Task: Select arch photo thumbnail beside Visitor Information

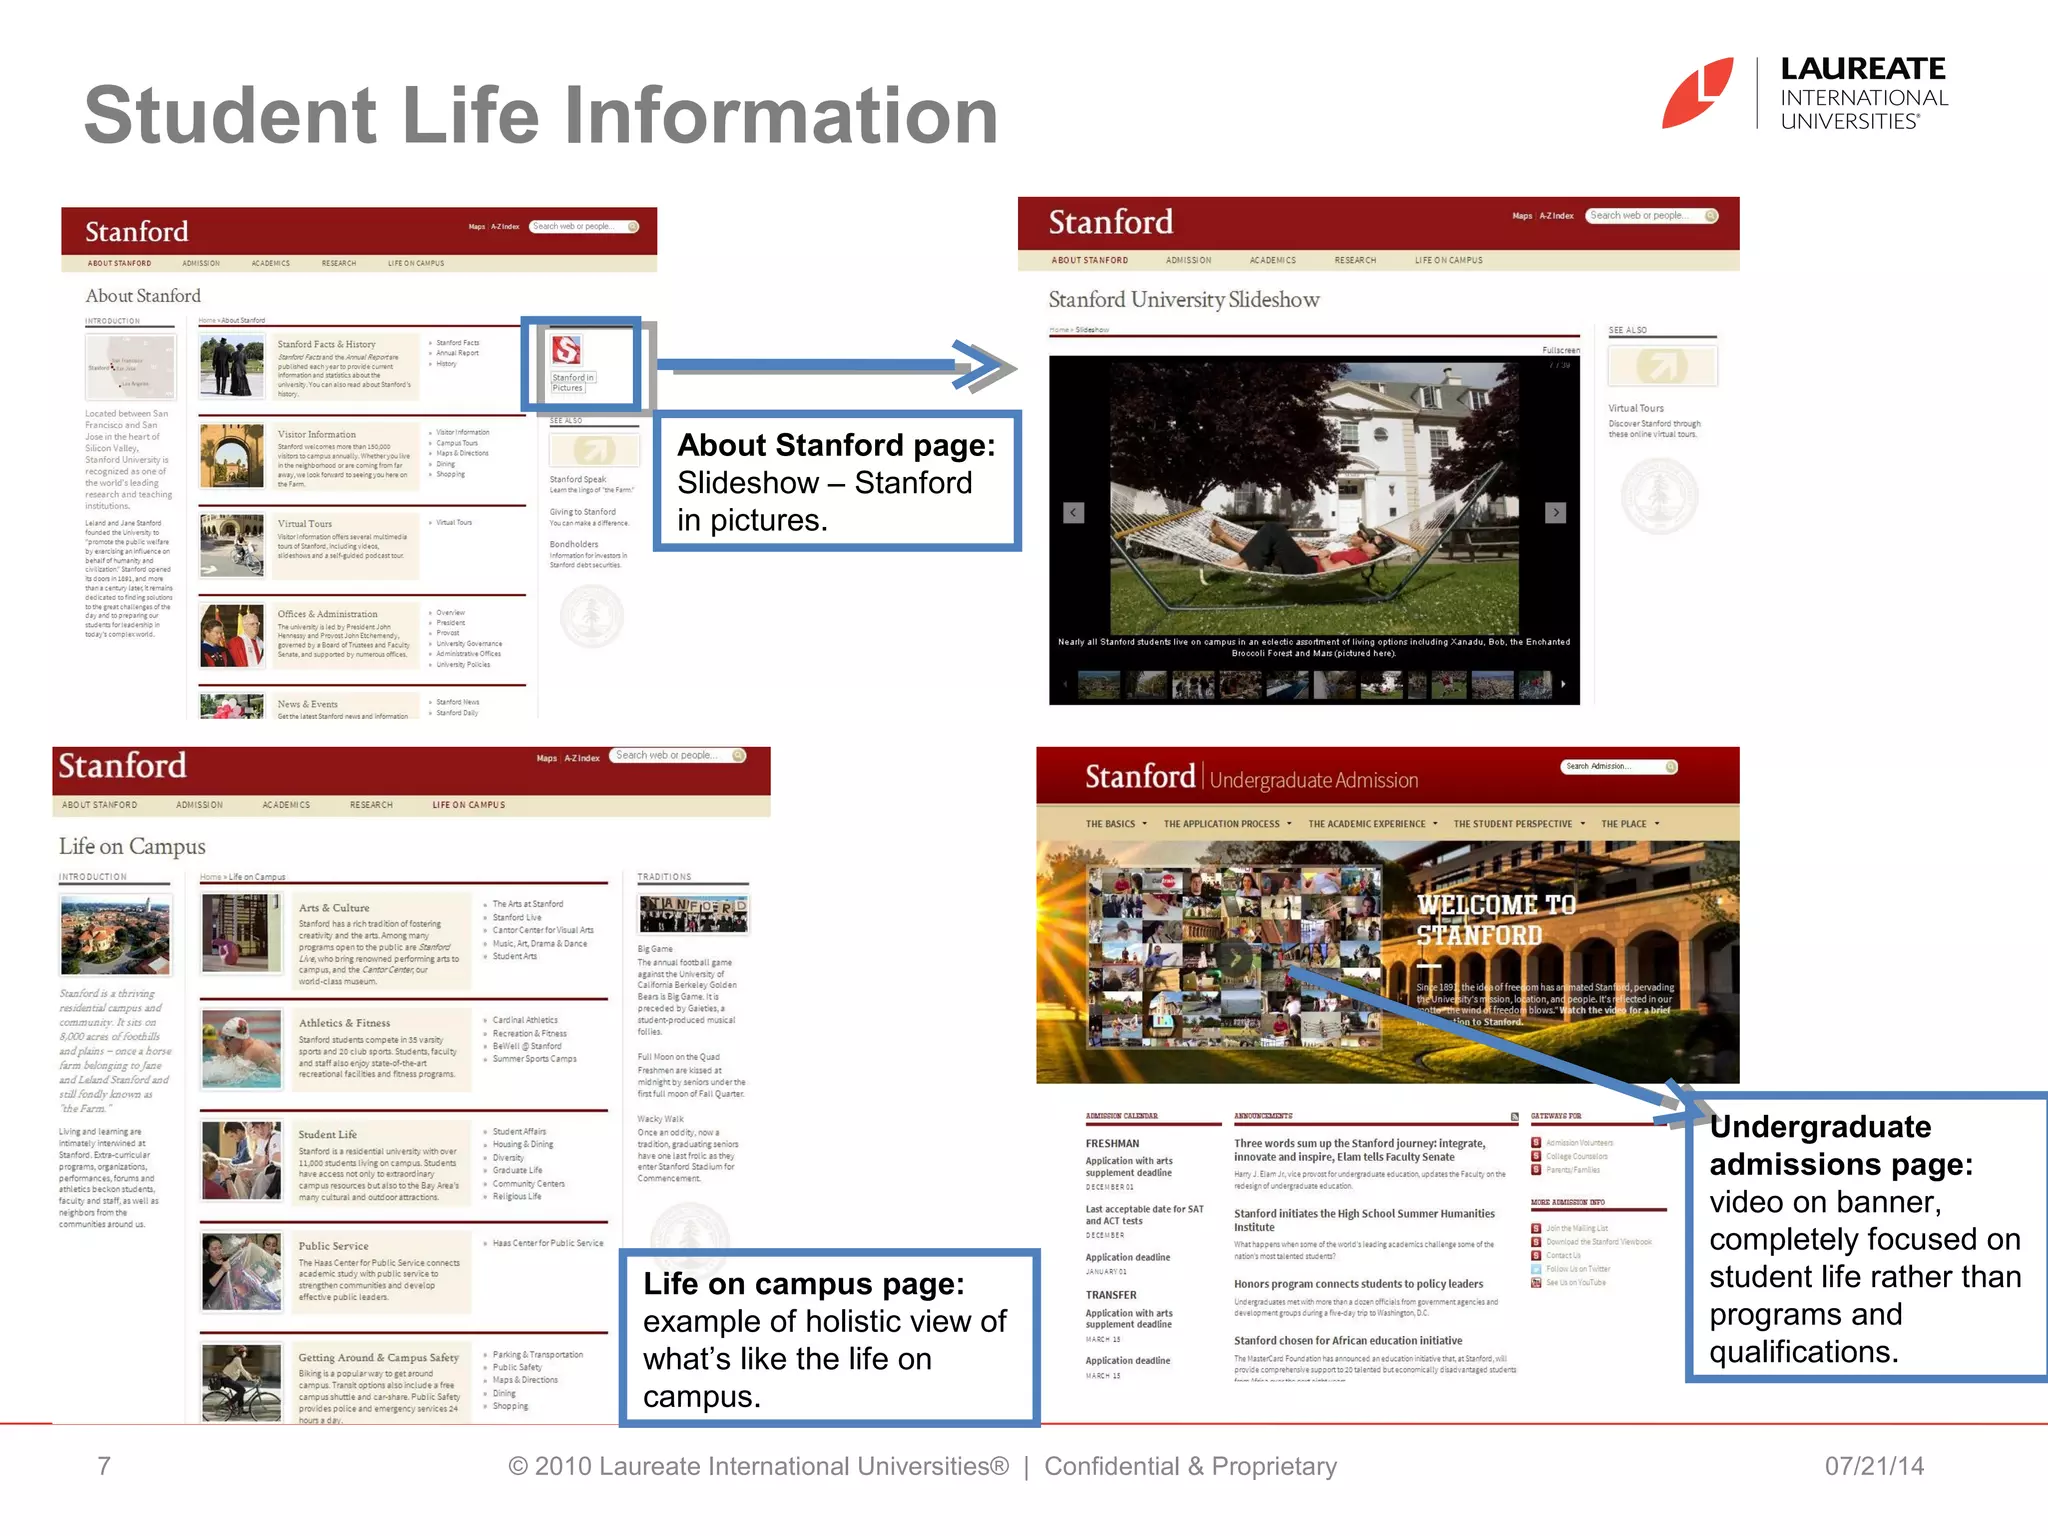Action: pos(231,457)
